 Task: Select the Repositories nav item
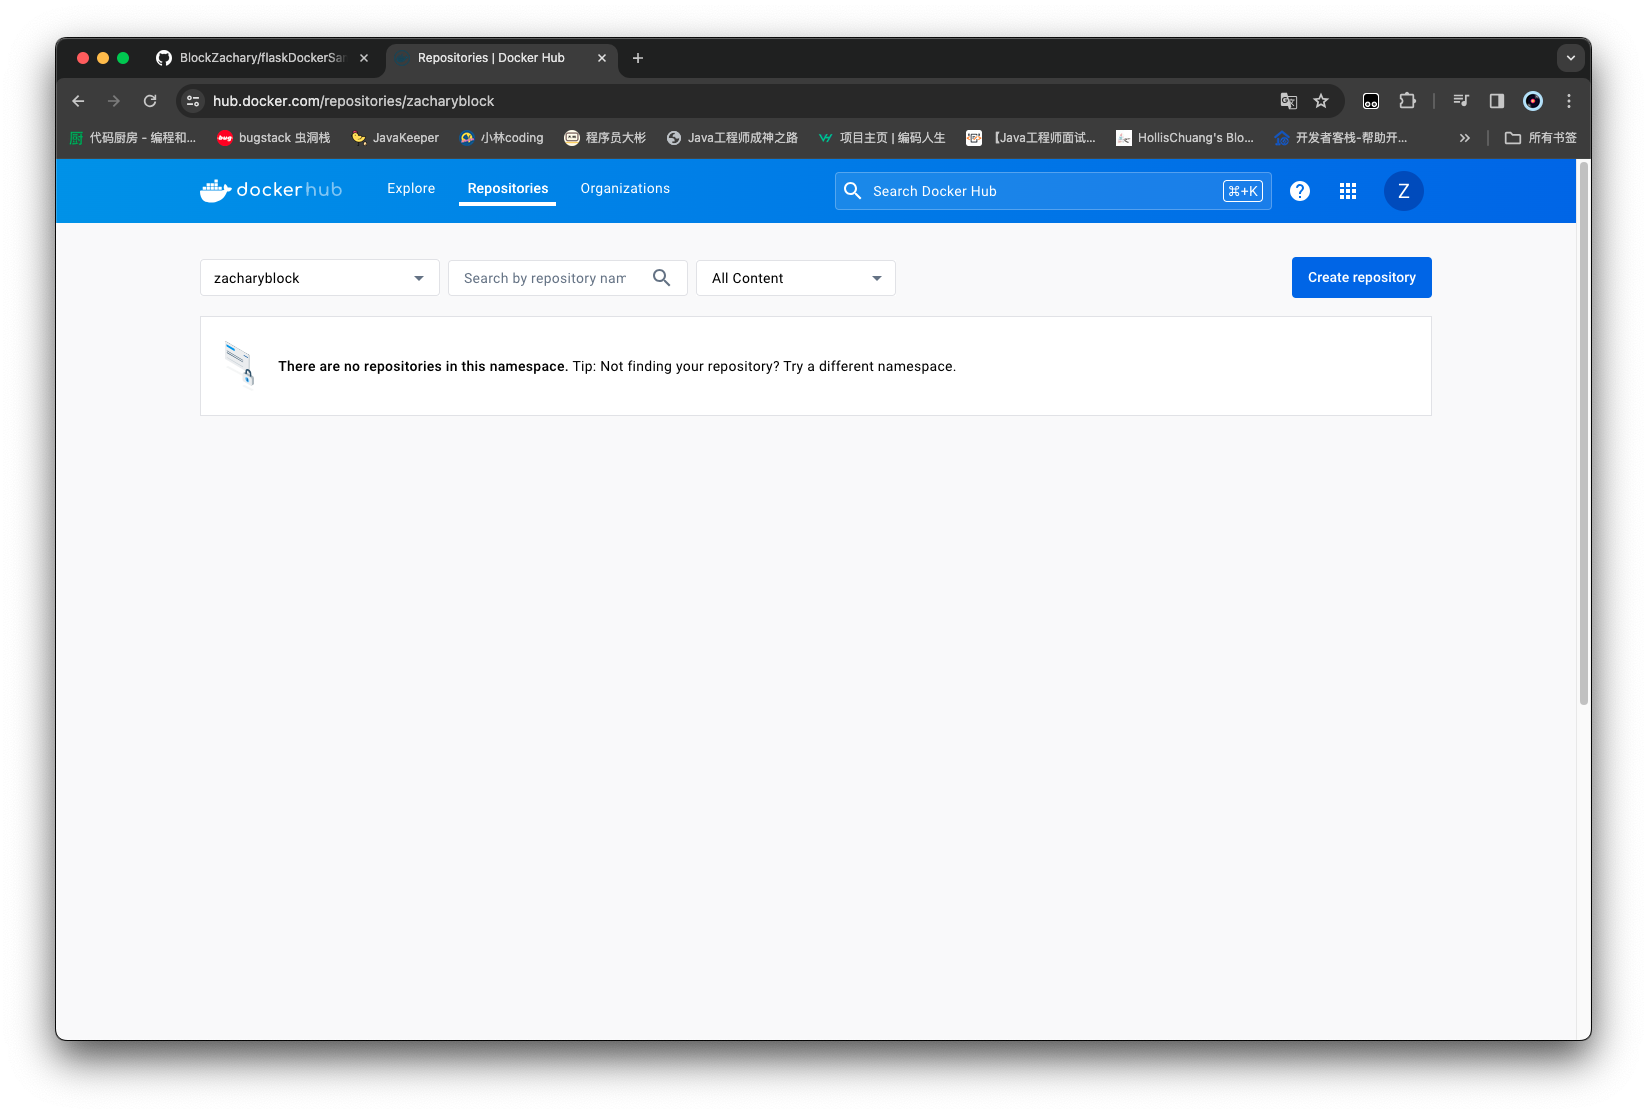[x=508, y=188]
